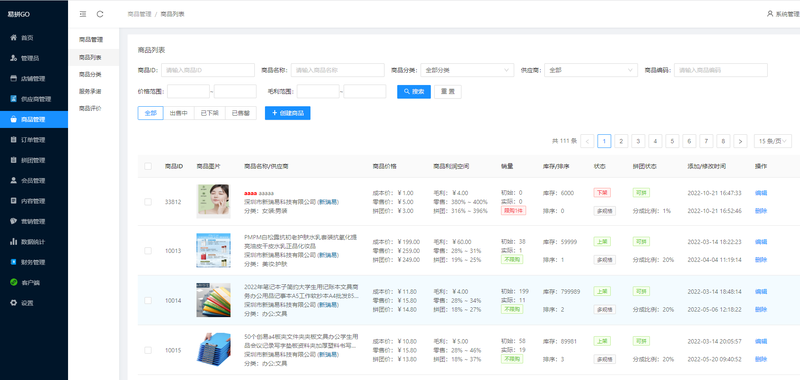The height and width of the screenshot is (380, 800).
Task: Select the 已售罄 filter tab
Action: pyautogui.click(x=241, y=113)
